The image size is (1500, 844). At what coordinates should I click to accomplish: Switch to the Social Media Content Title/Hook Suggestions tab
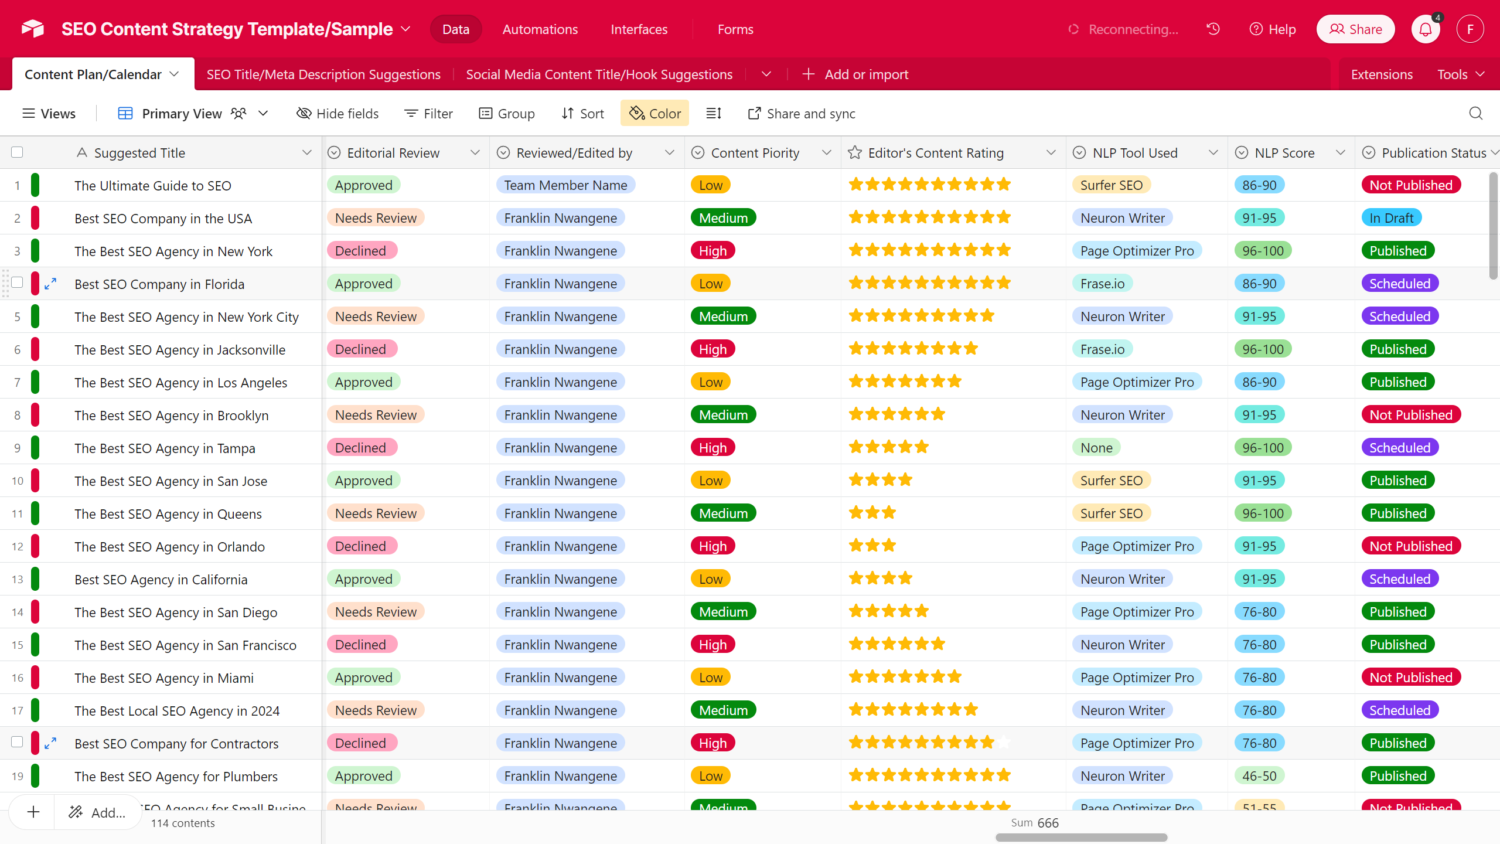click(599, 74)
